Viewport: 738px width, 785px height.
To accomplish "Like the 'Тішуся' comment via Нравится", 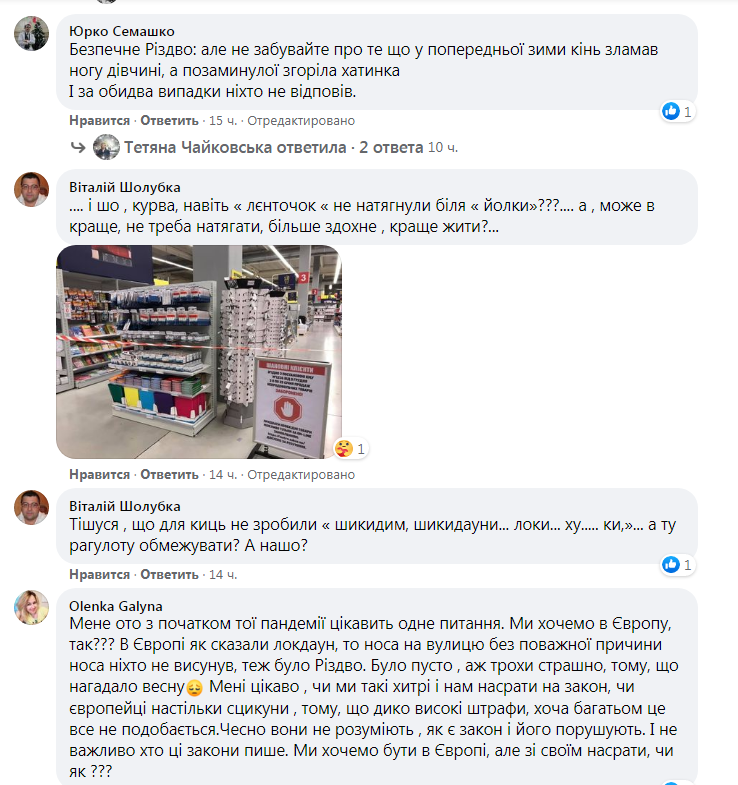I will pyautogui.click(x=100, y=575).
